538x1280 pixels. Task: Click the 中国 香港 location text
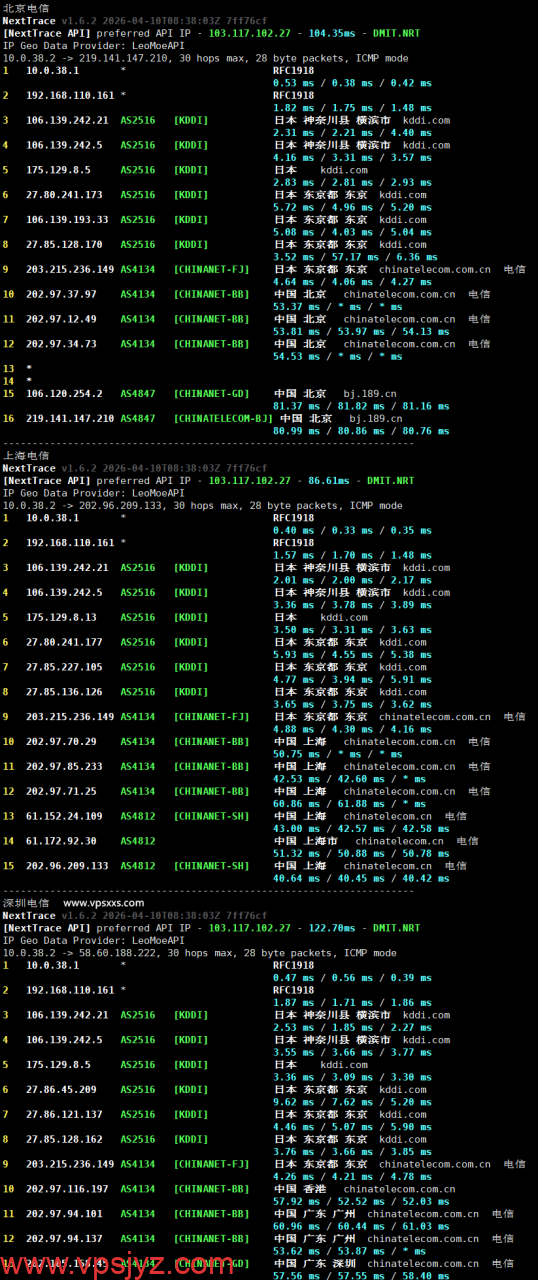pos(301,1188)
